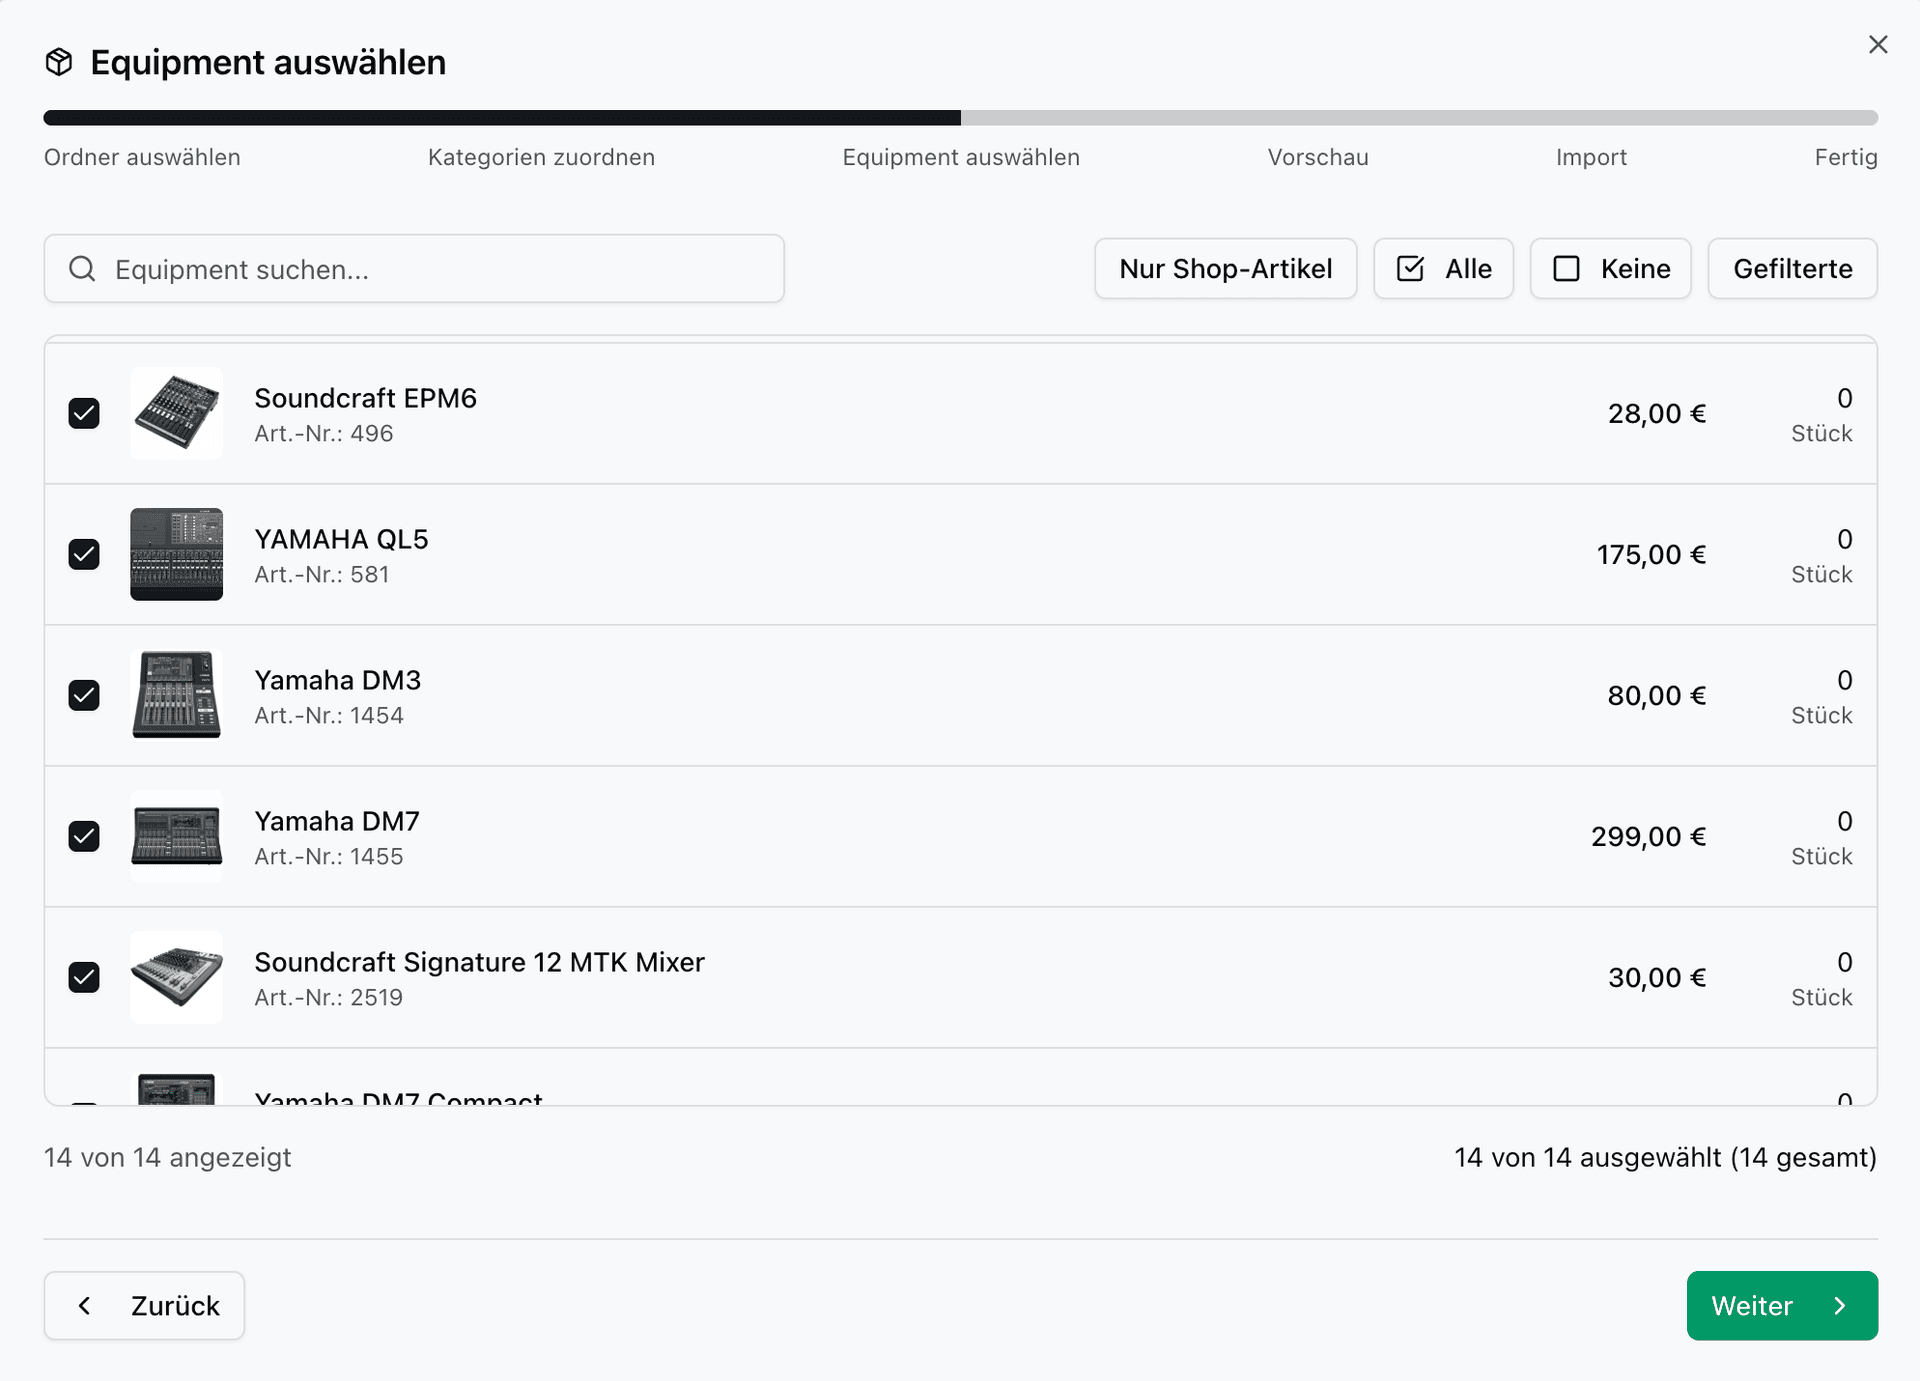Image resolution: width=1920 pixels, height=1381 pixels.
Task: Click the Stück quantity of Soundcraft EPM6
Action: pyautogui.click(x=1821, y=415)
